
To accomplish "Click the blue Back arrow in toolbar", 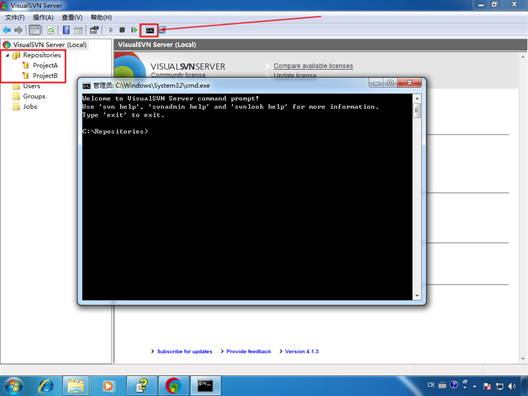I will pos(7,30).
